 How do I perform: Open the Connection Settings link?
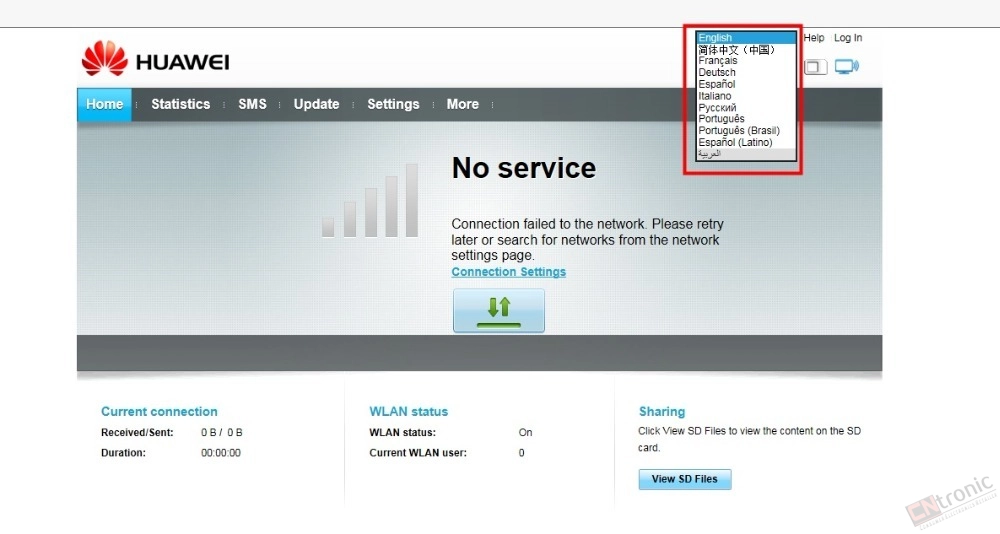pos(508,272)
